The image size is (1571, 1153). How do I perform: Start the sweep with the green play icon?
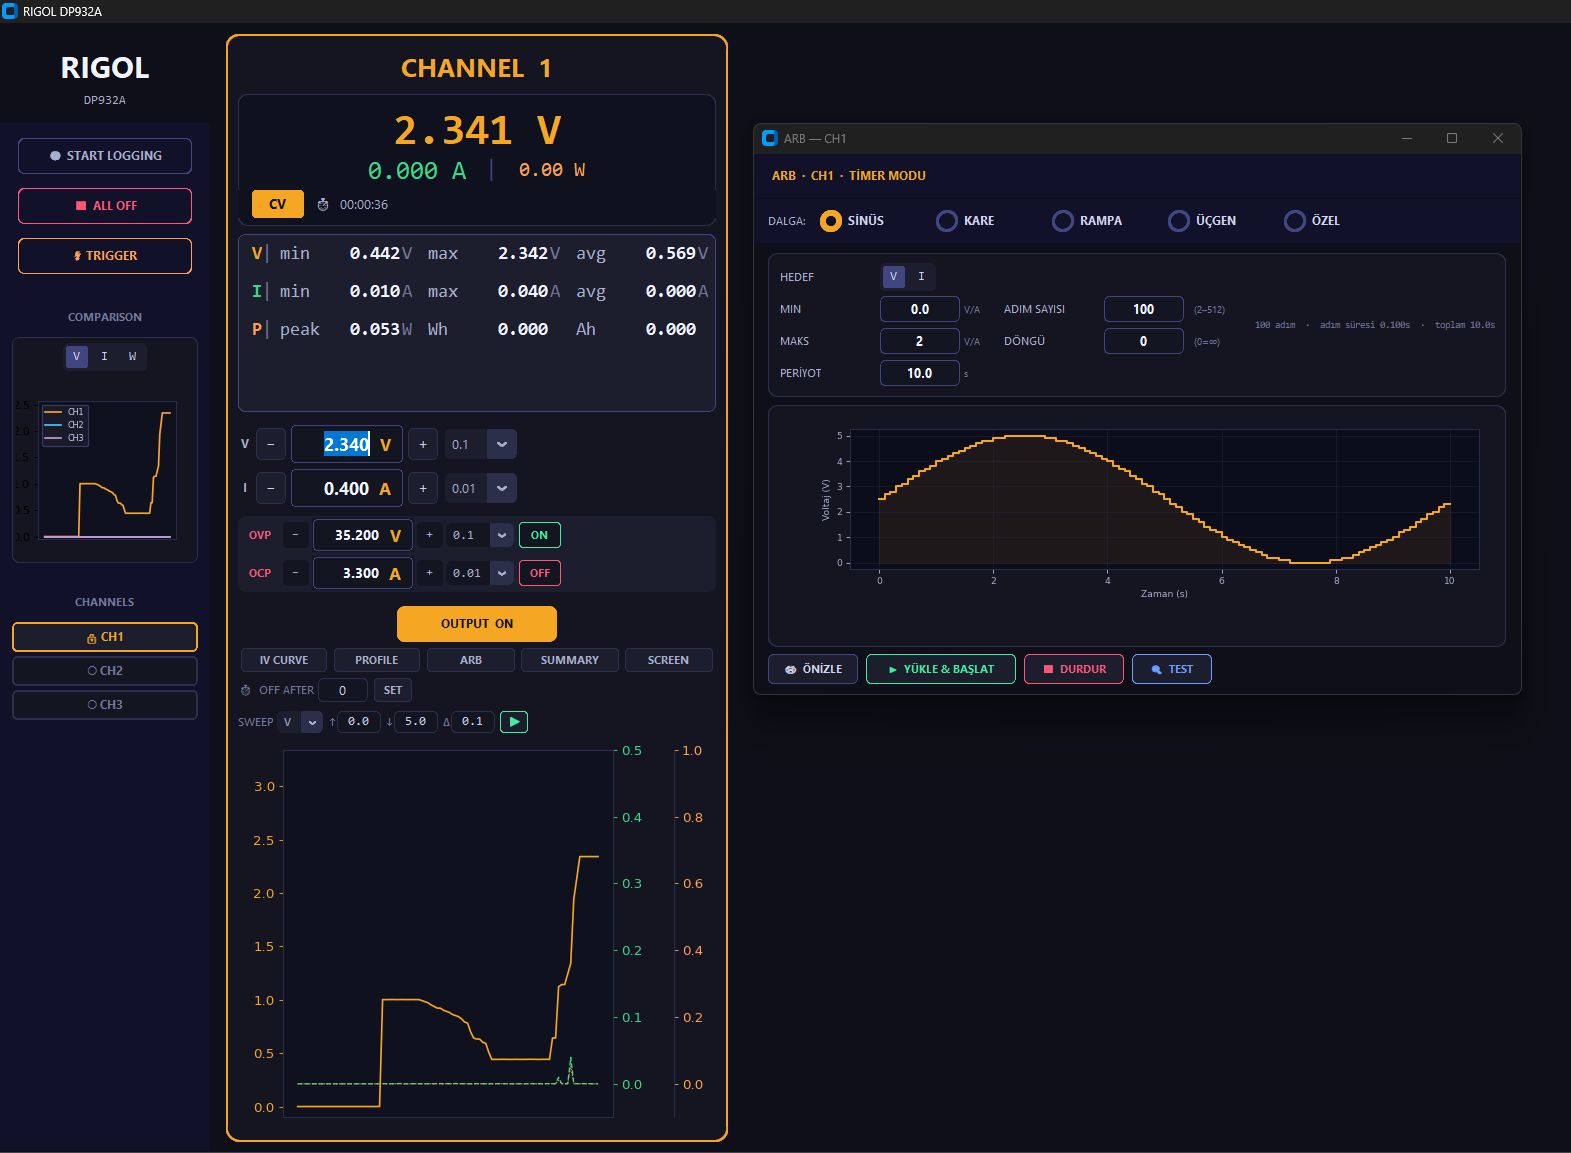(x=513, y=722)
